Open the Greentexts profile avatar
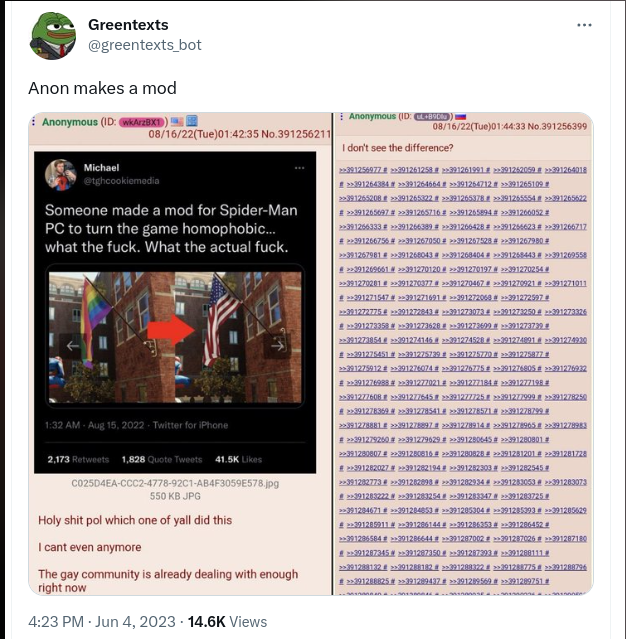The height and width of the screenshot is (639, 626). pyautogui.click(x=53, y=36)
